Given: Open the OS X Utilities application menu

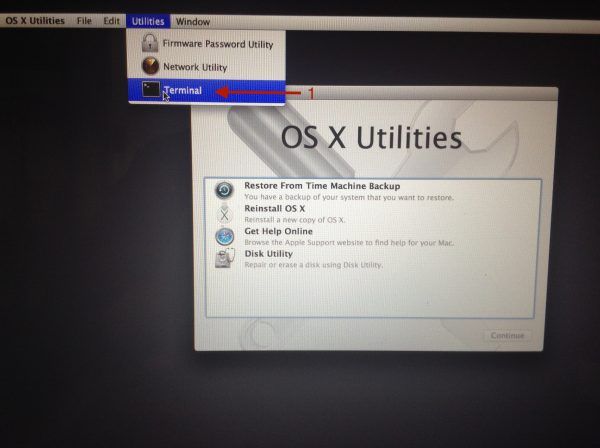Looking at the screenshot, I should 35,20.
